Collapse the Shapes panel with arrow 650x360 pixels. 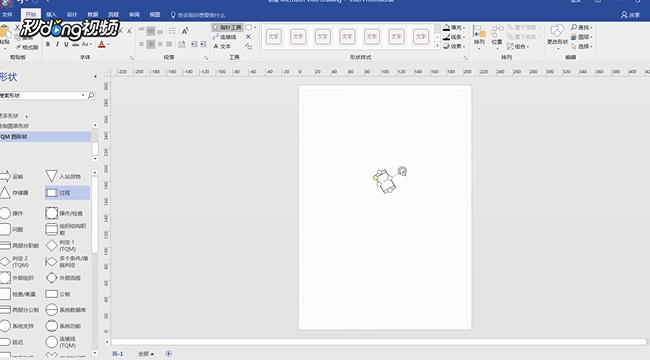[95, 76]
